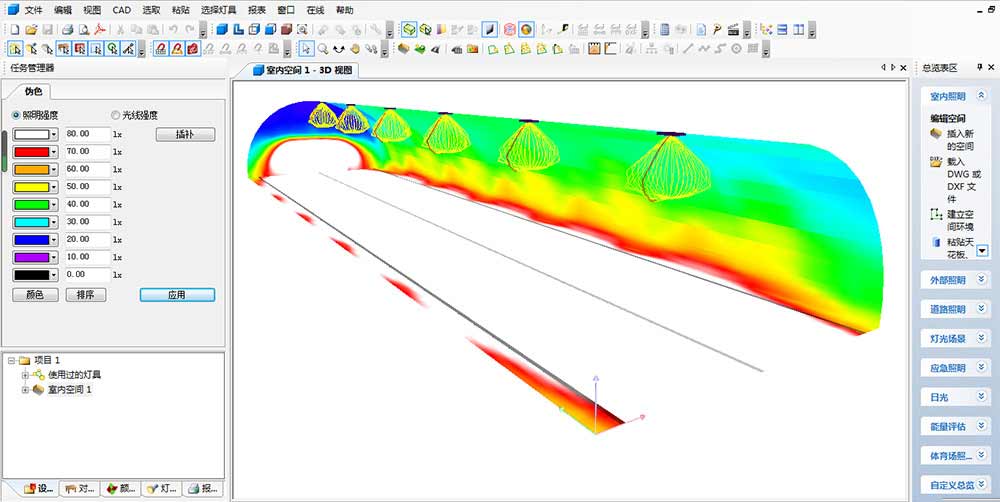This screenshot has height=502, width=1000.
Task: Click the Print icon in toolbar
Action: click(x=68, y=29)
